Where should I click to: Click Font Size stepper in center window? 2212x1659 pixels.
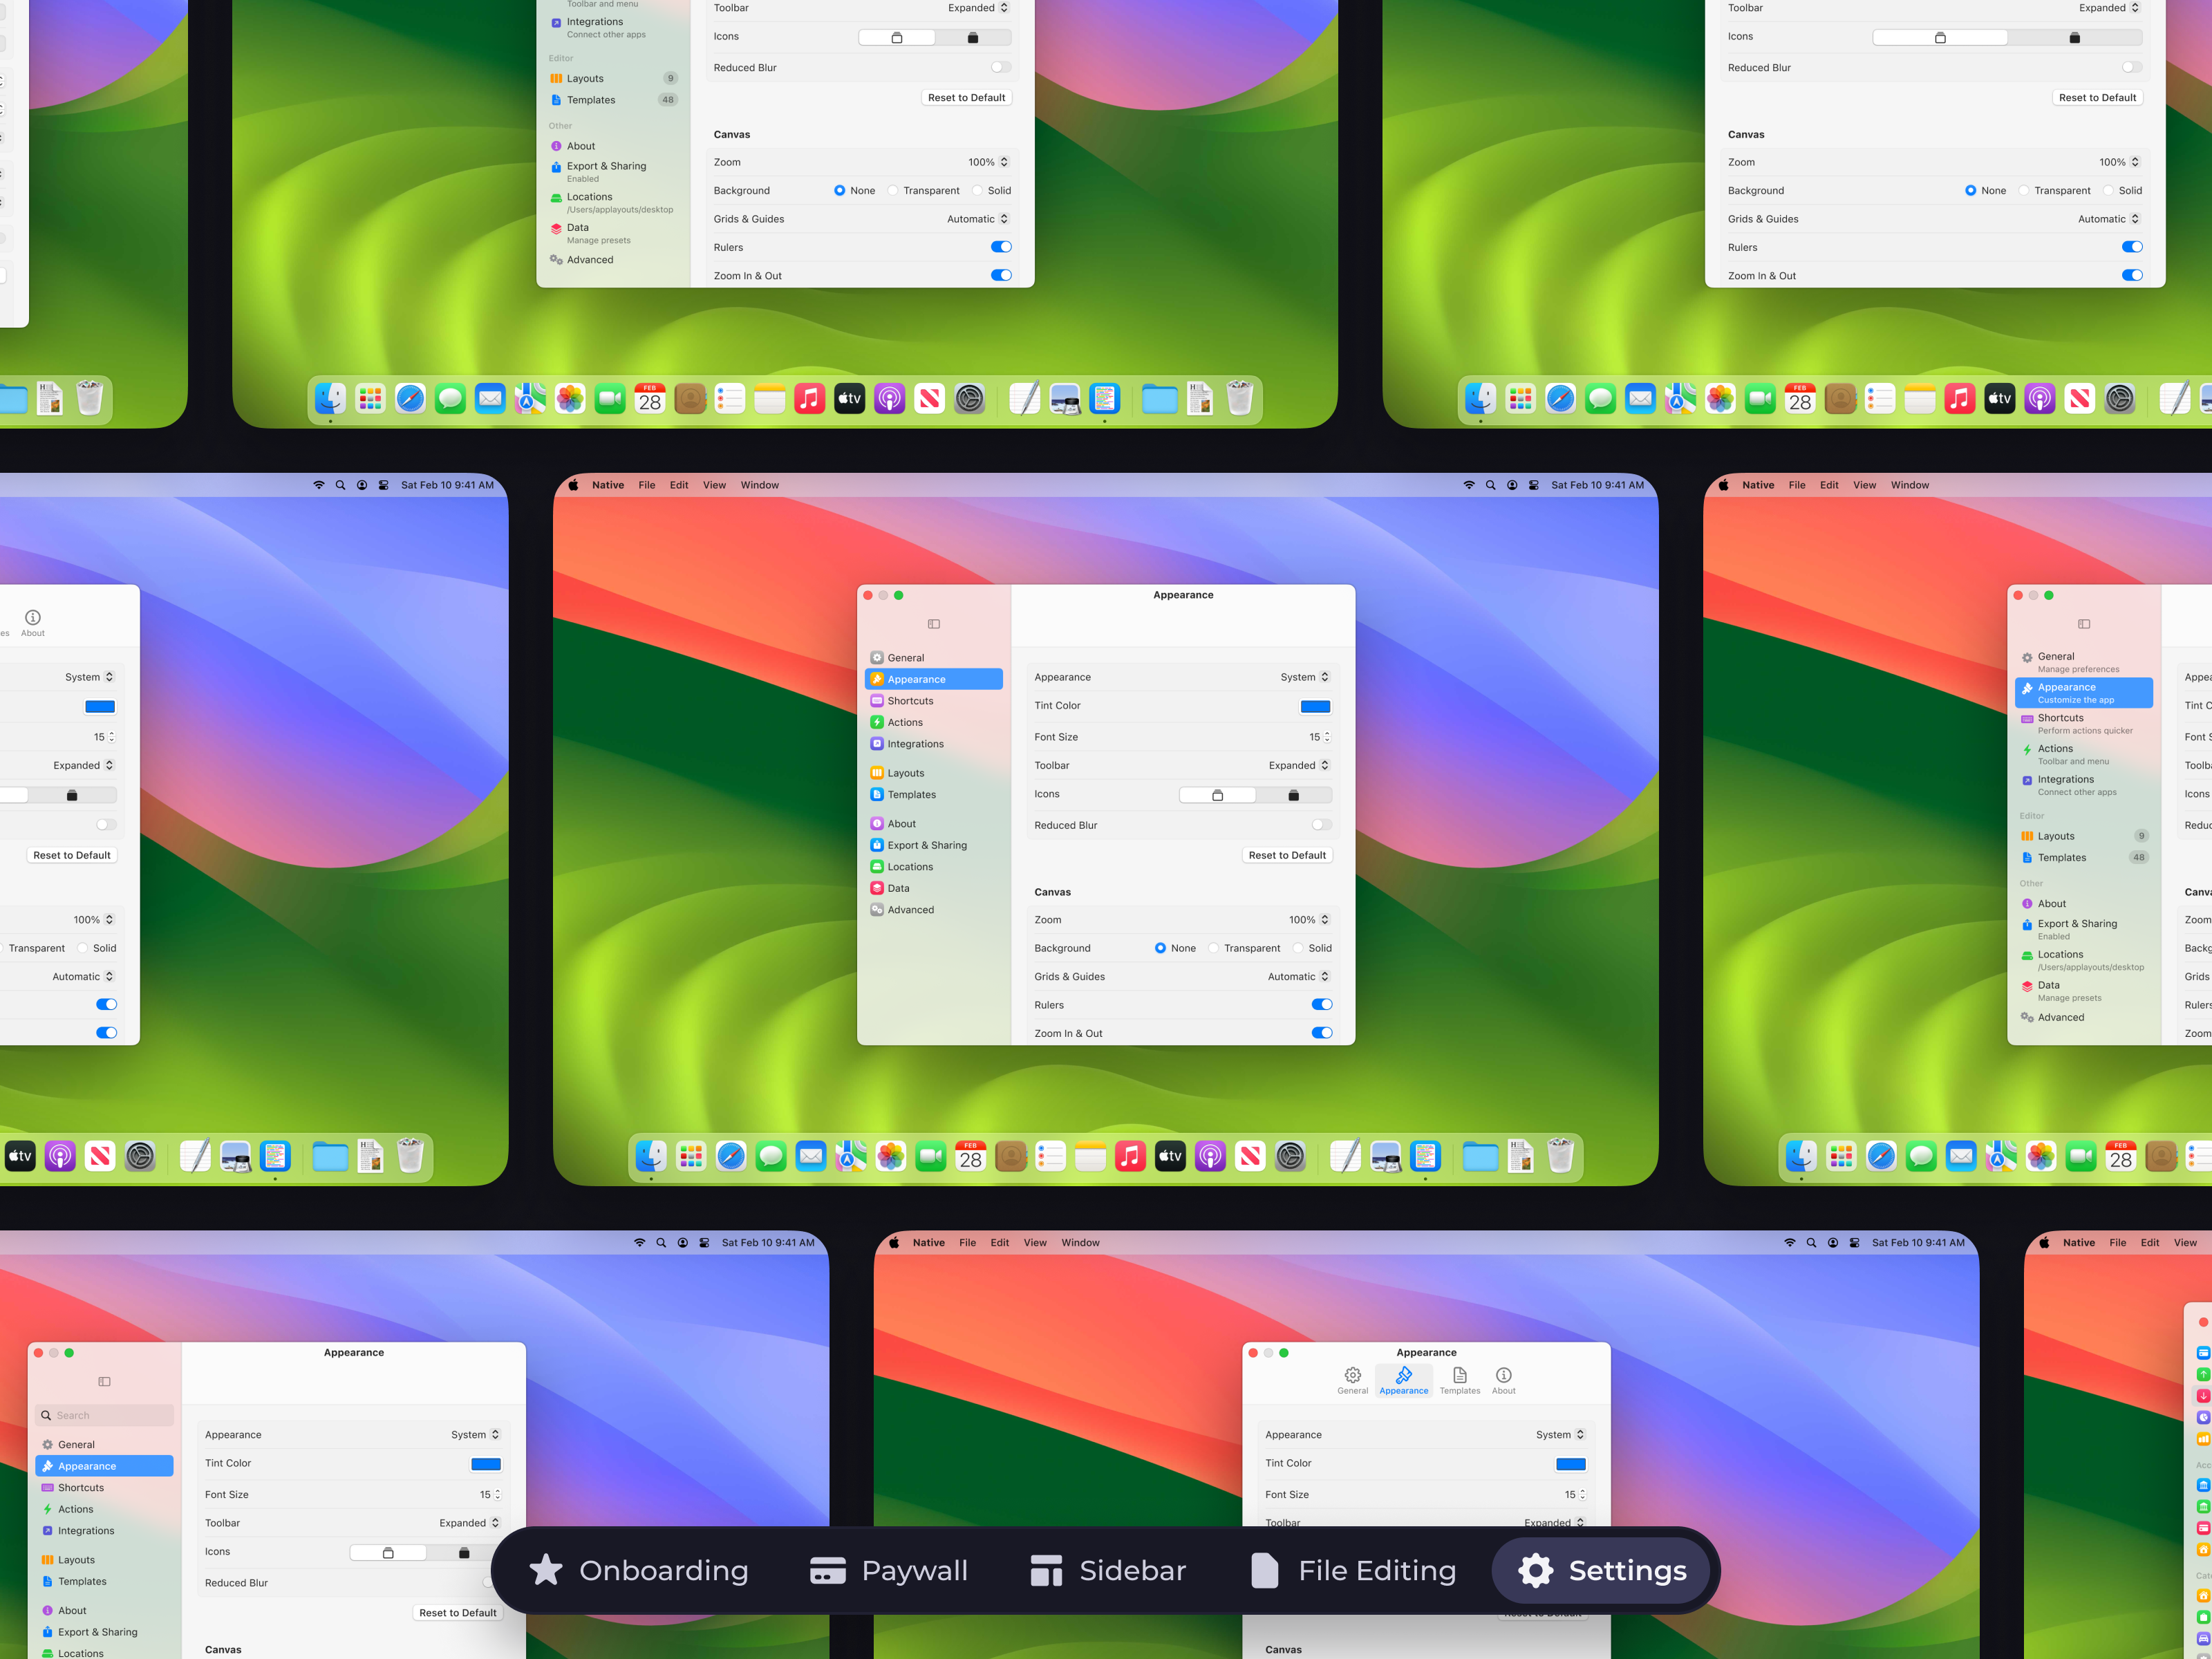pyautogui.click(x=1327, y=737)
